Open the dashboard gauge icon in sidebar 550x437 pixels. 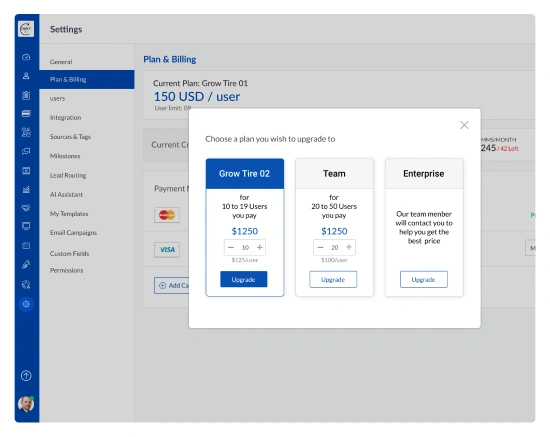pyautogui.click(x=26, y=57)
